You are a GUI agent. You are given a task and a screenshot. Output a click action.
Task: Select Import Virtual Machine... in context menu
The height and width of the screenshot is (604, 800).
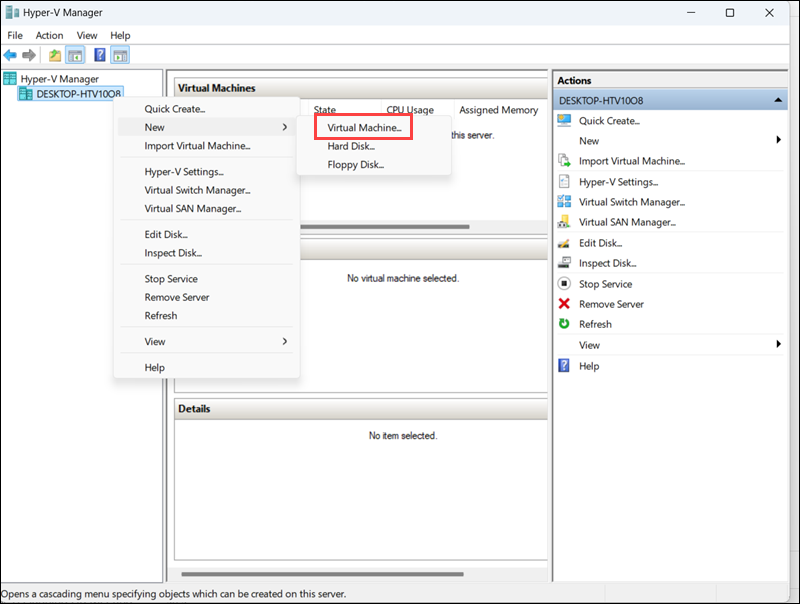point(197,146)
